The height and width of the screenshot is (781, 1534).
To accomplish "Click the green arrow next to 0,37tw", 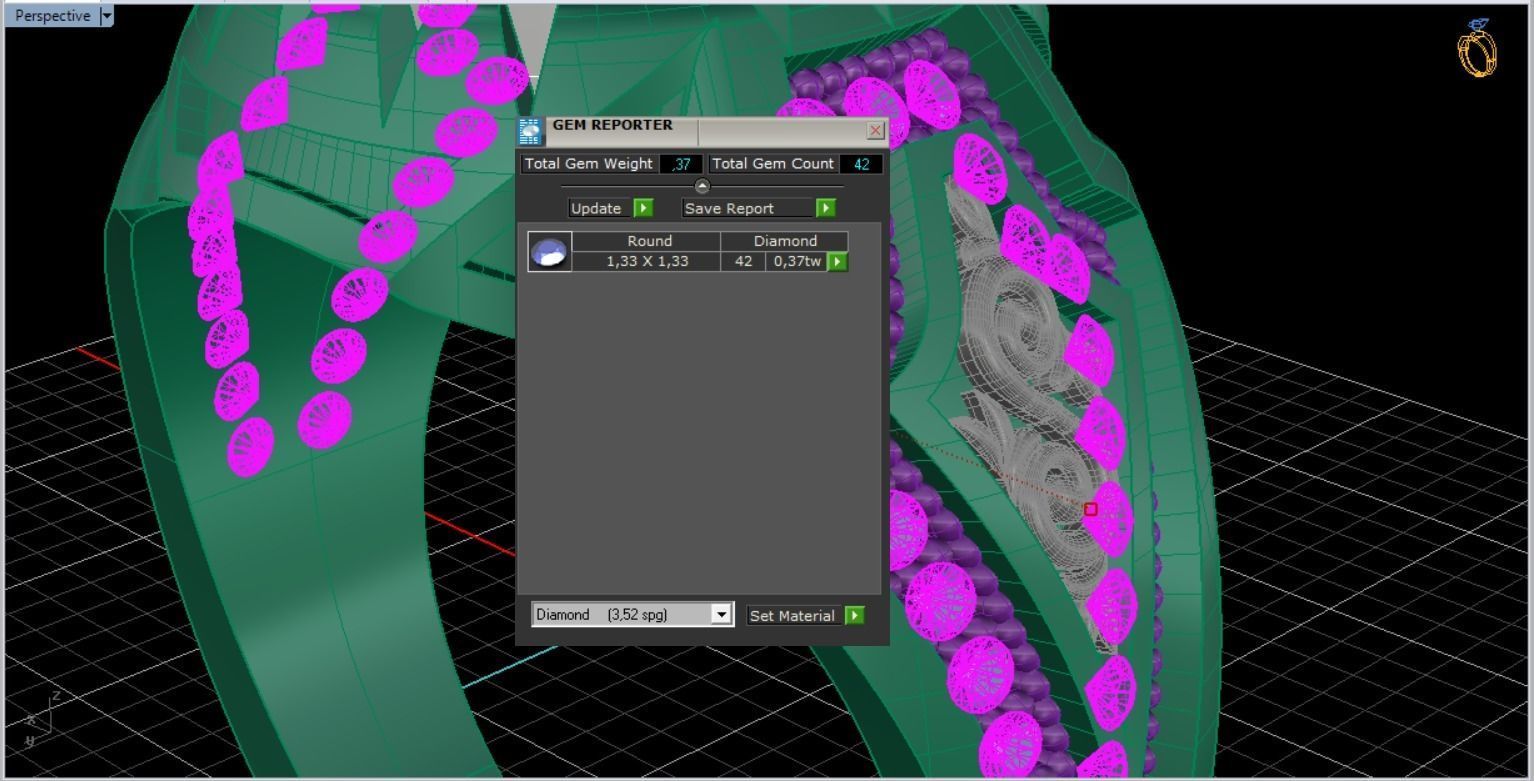I will [837, 261].
